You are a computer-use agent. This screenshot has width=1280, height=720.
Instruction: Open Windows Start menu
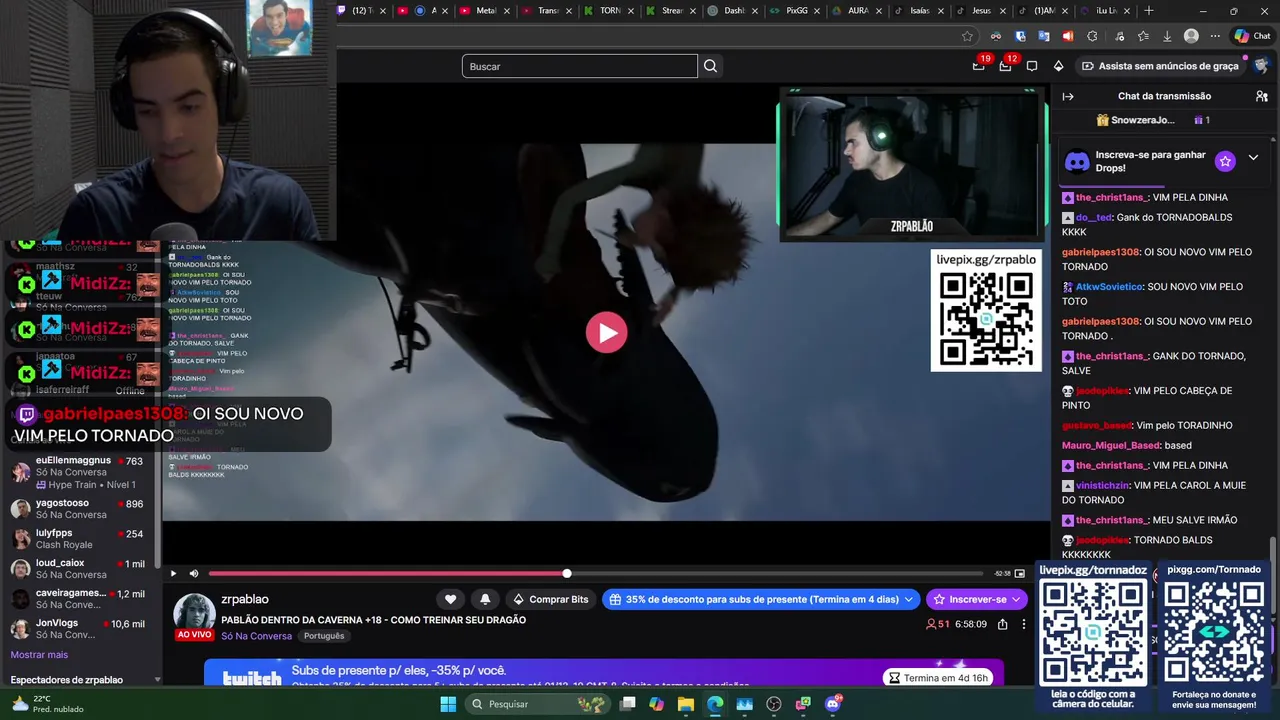pyautogui.click(x=448, y=704)
